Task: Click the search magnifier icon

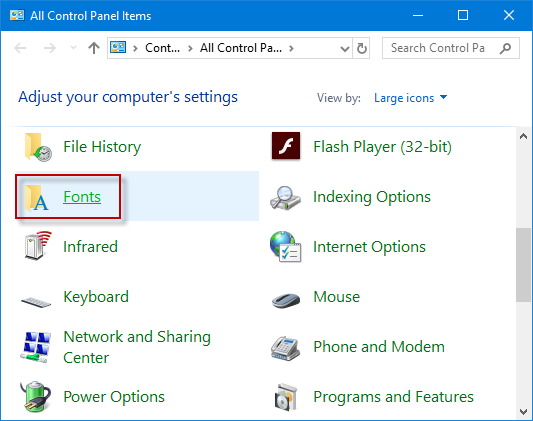Action: tap(505, 48)
